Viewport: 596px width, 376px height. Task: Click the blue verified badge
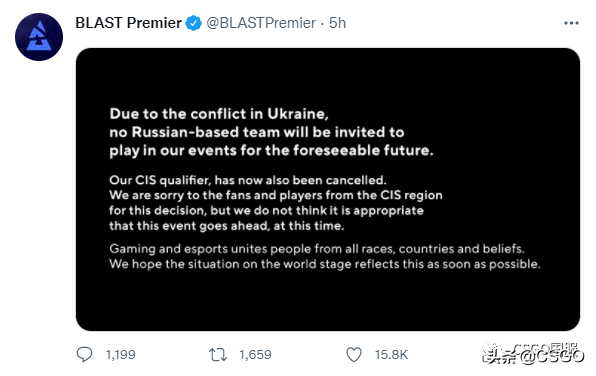(x=193, y=23)
